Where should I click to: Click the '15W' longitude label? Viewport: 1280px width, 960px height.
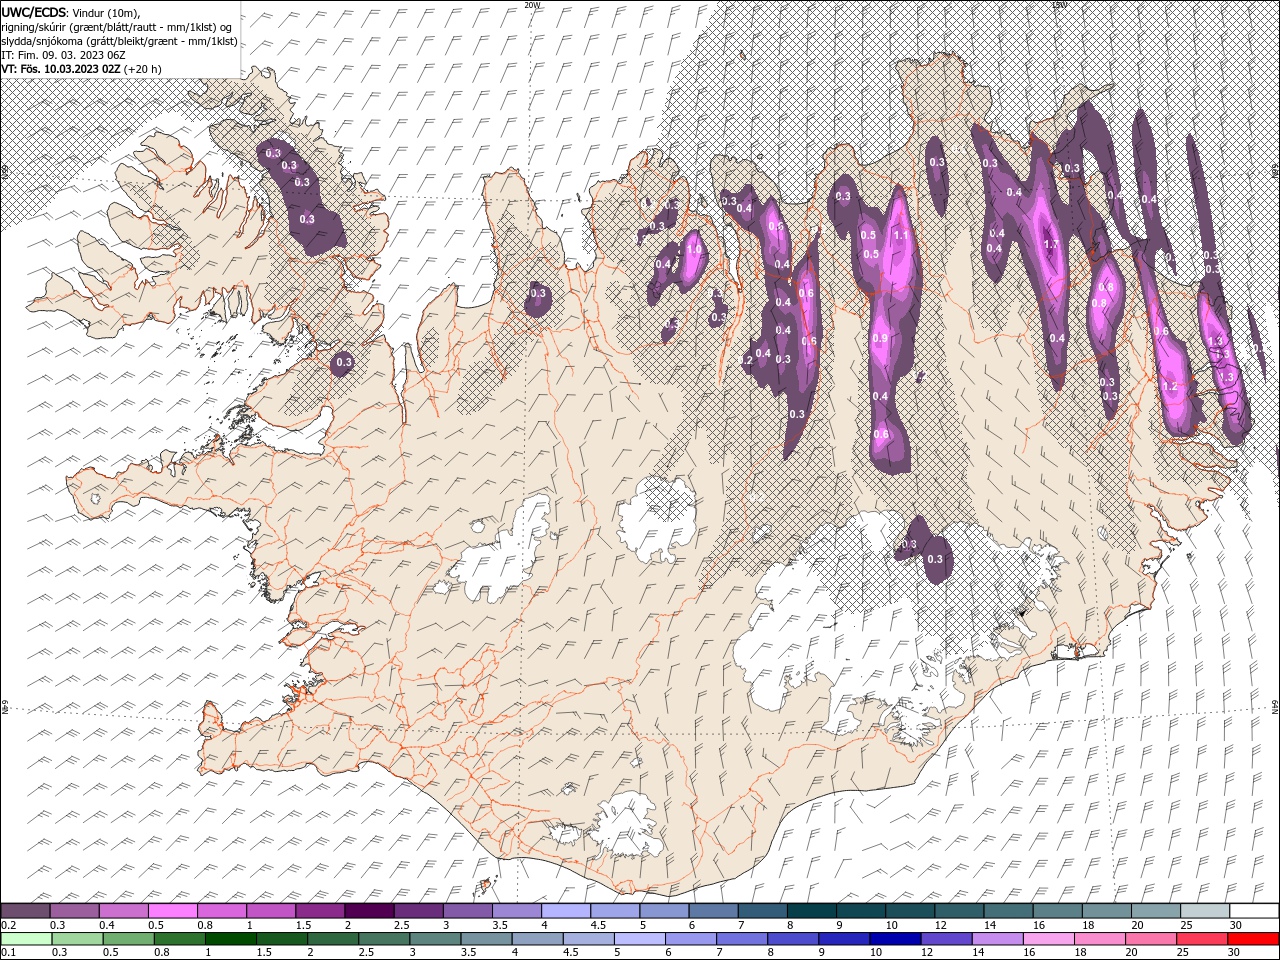pyautogui.click(x=1058, y=5)
